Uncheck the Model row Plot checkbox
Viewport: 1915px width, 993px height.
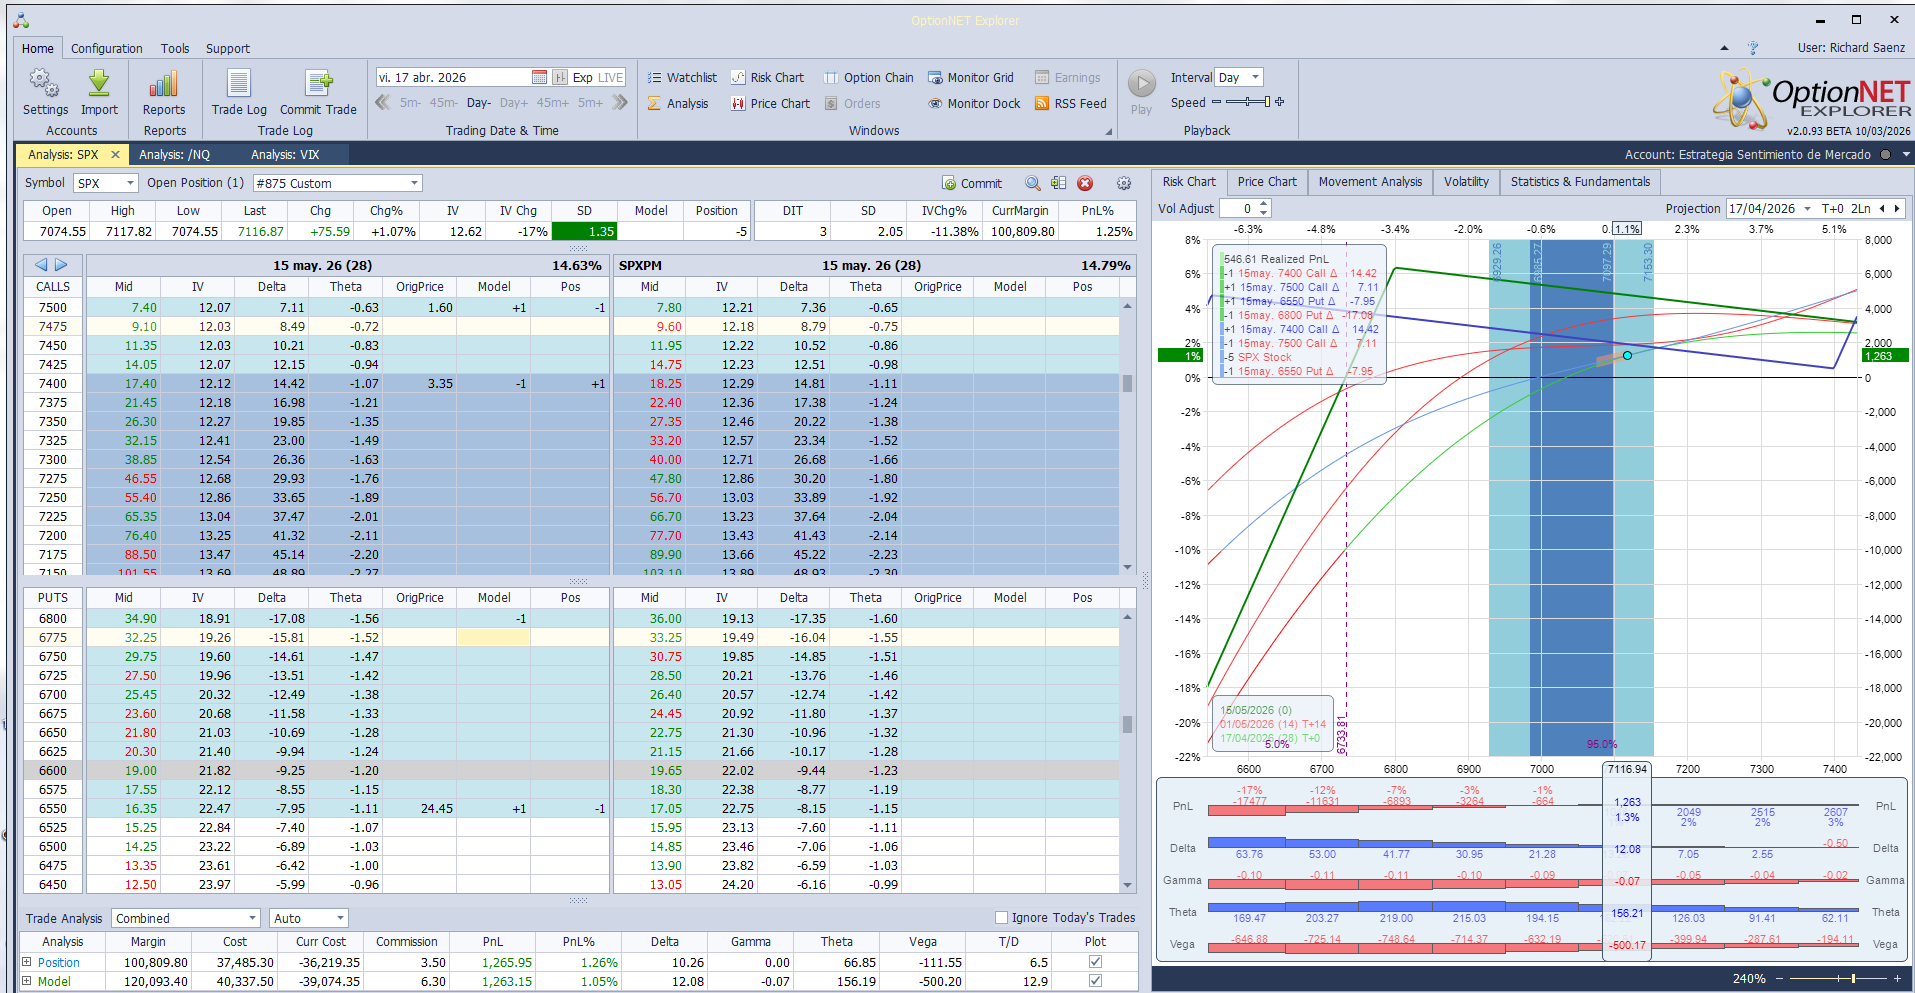tap(1095, 981)
